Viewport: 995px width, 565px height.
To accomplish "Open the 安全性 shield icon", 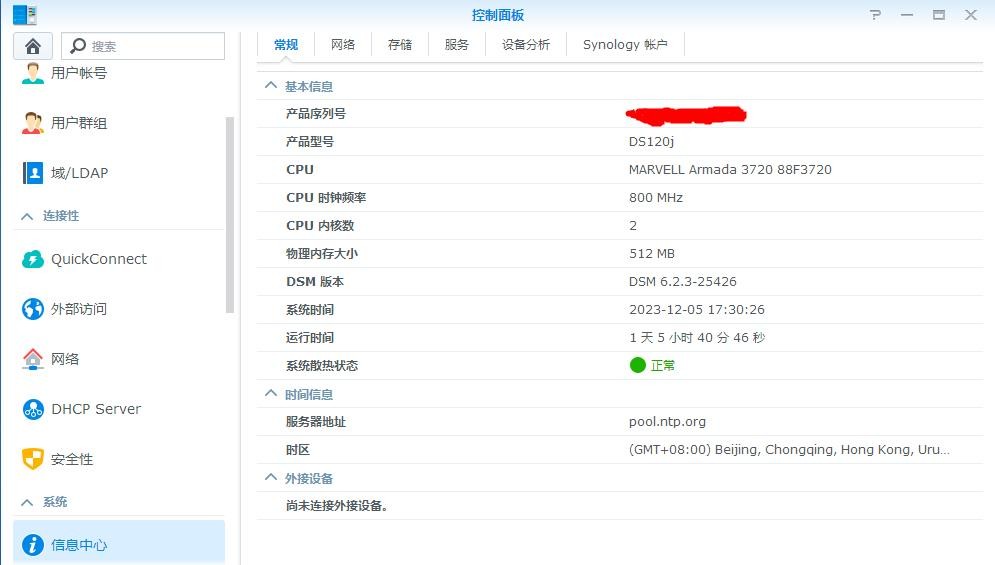I will [x=32, y=459].
